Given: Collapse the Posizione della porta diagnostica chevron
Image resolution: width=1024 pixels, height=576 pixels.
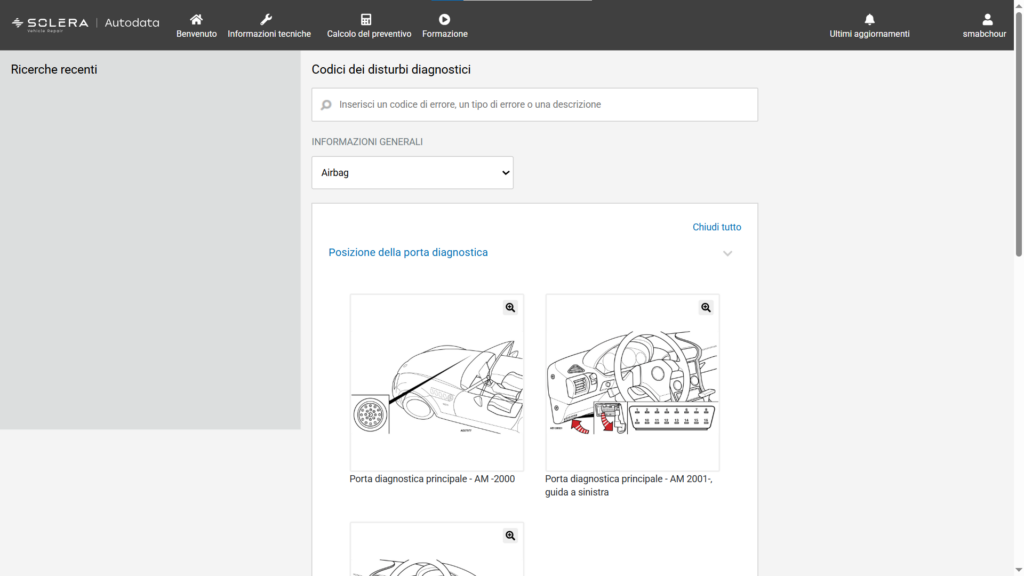Looking at the screenshot, I should click(728, 253).
